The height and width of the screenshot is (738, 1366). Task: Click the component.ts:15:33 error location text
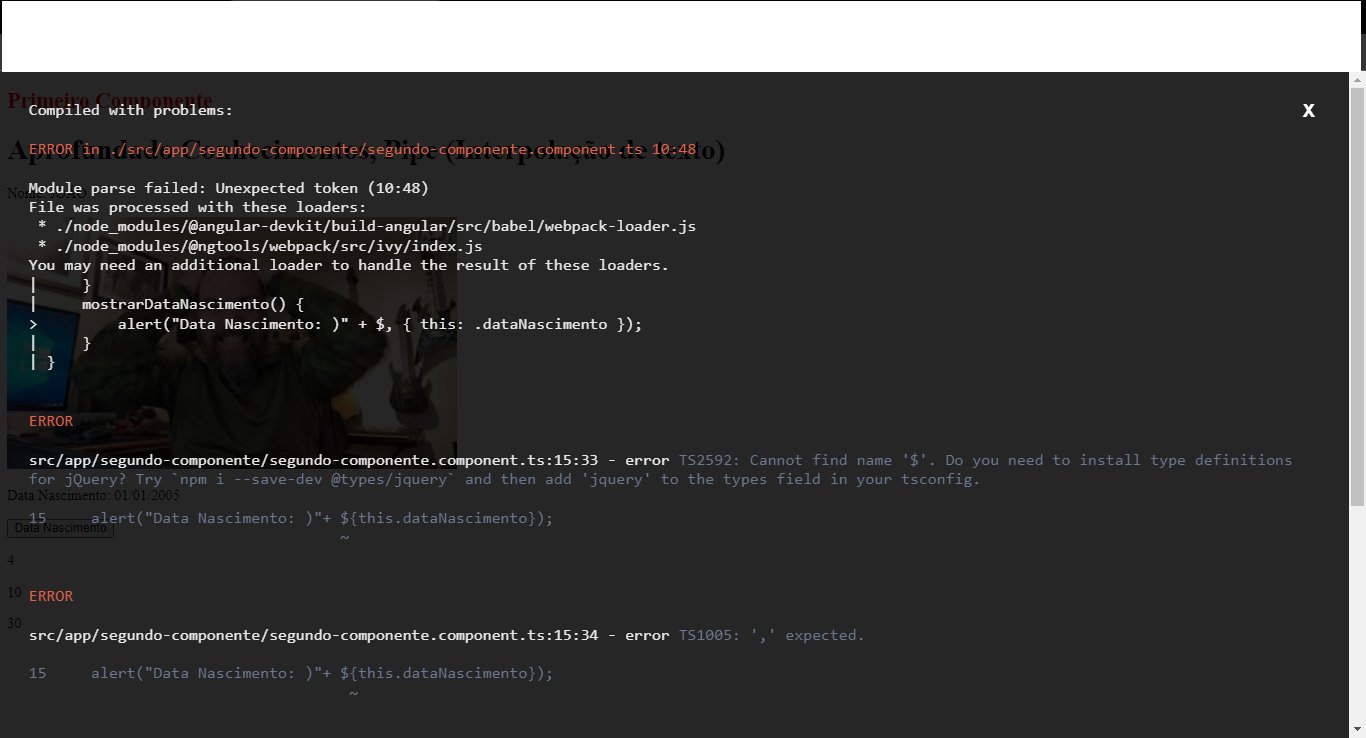(313, 460)
